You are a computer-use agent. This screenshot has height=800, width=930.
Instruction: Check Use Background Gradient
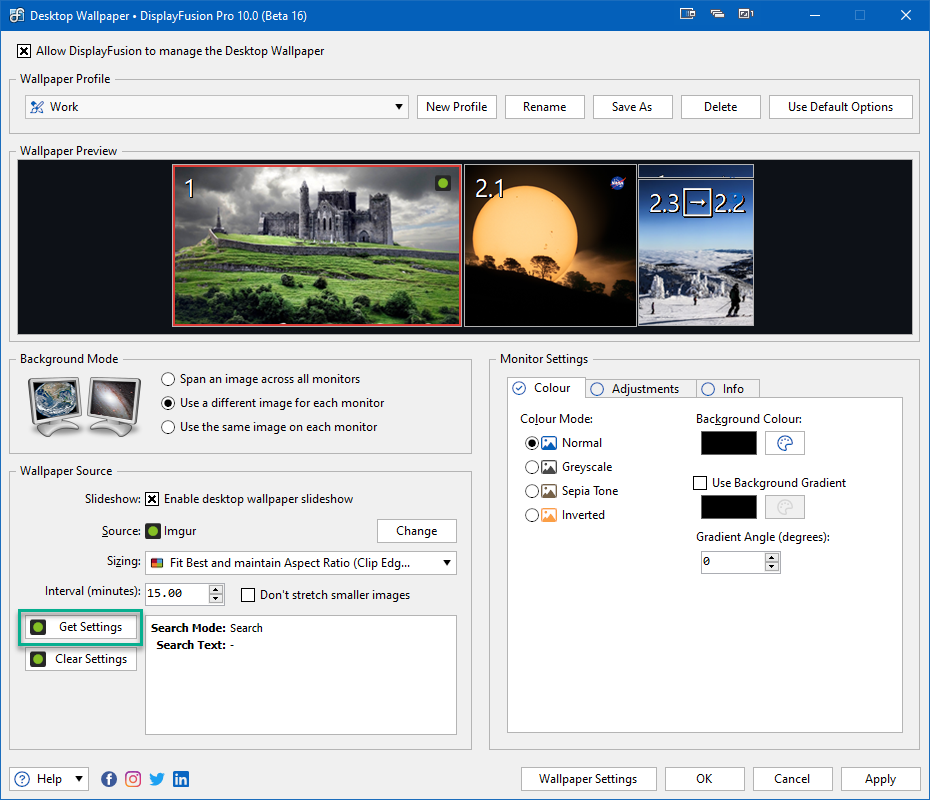tap(699, 483)
